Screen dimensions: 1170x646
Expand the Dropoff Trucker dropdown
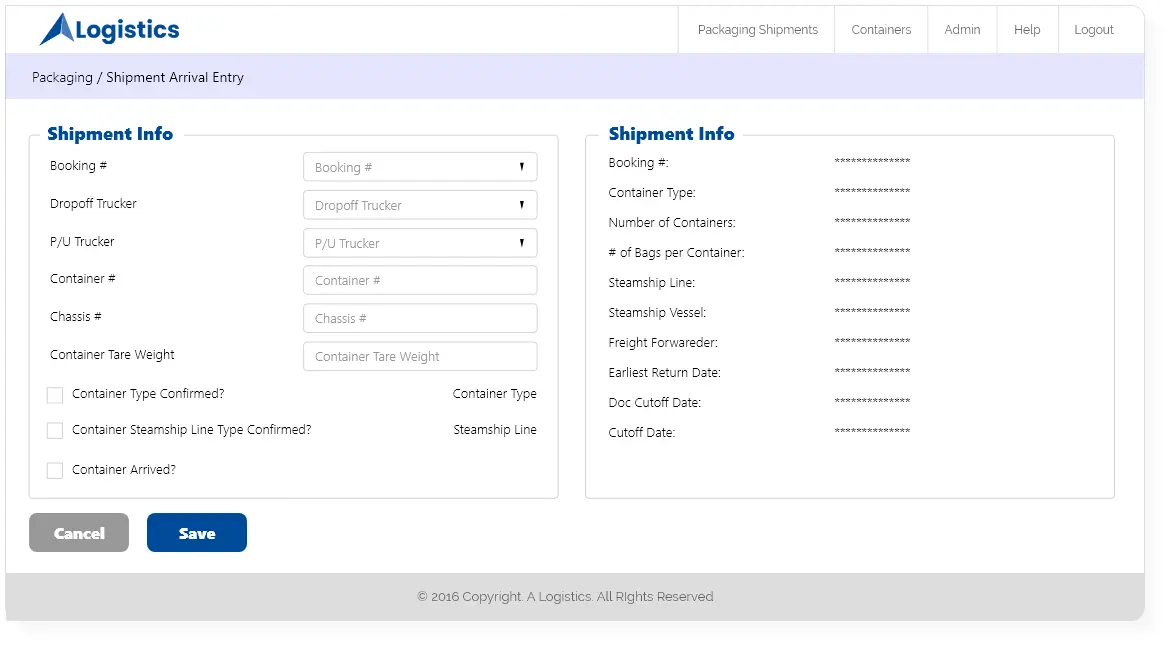pos(420,205)
